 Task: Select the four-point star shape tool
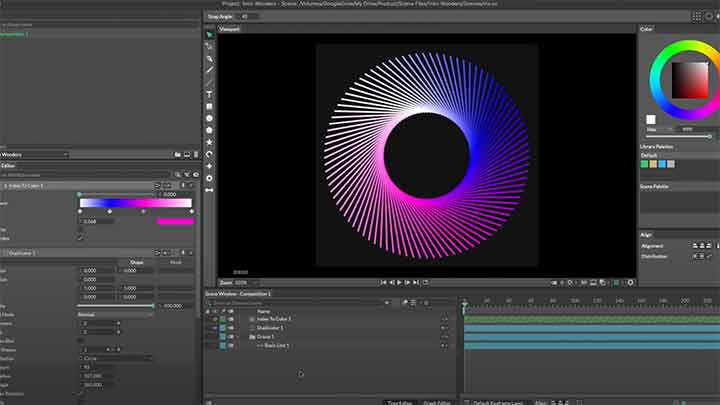point(209,166)
